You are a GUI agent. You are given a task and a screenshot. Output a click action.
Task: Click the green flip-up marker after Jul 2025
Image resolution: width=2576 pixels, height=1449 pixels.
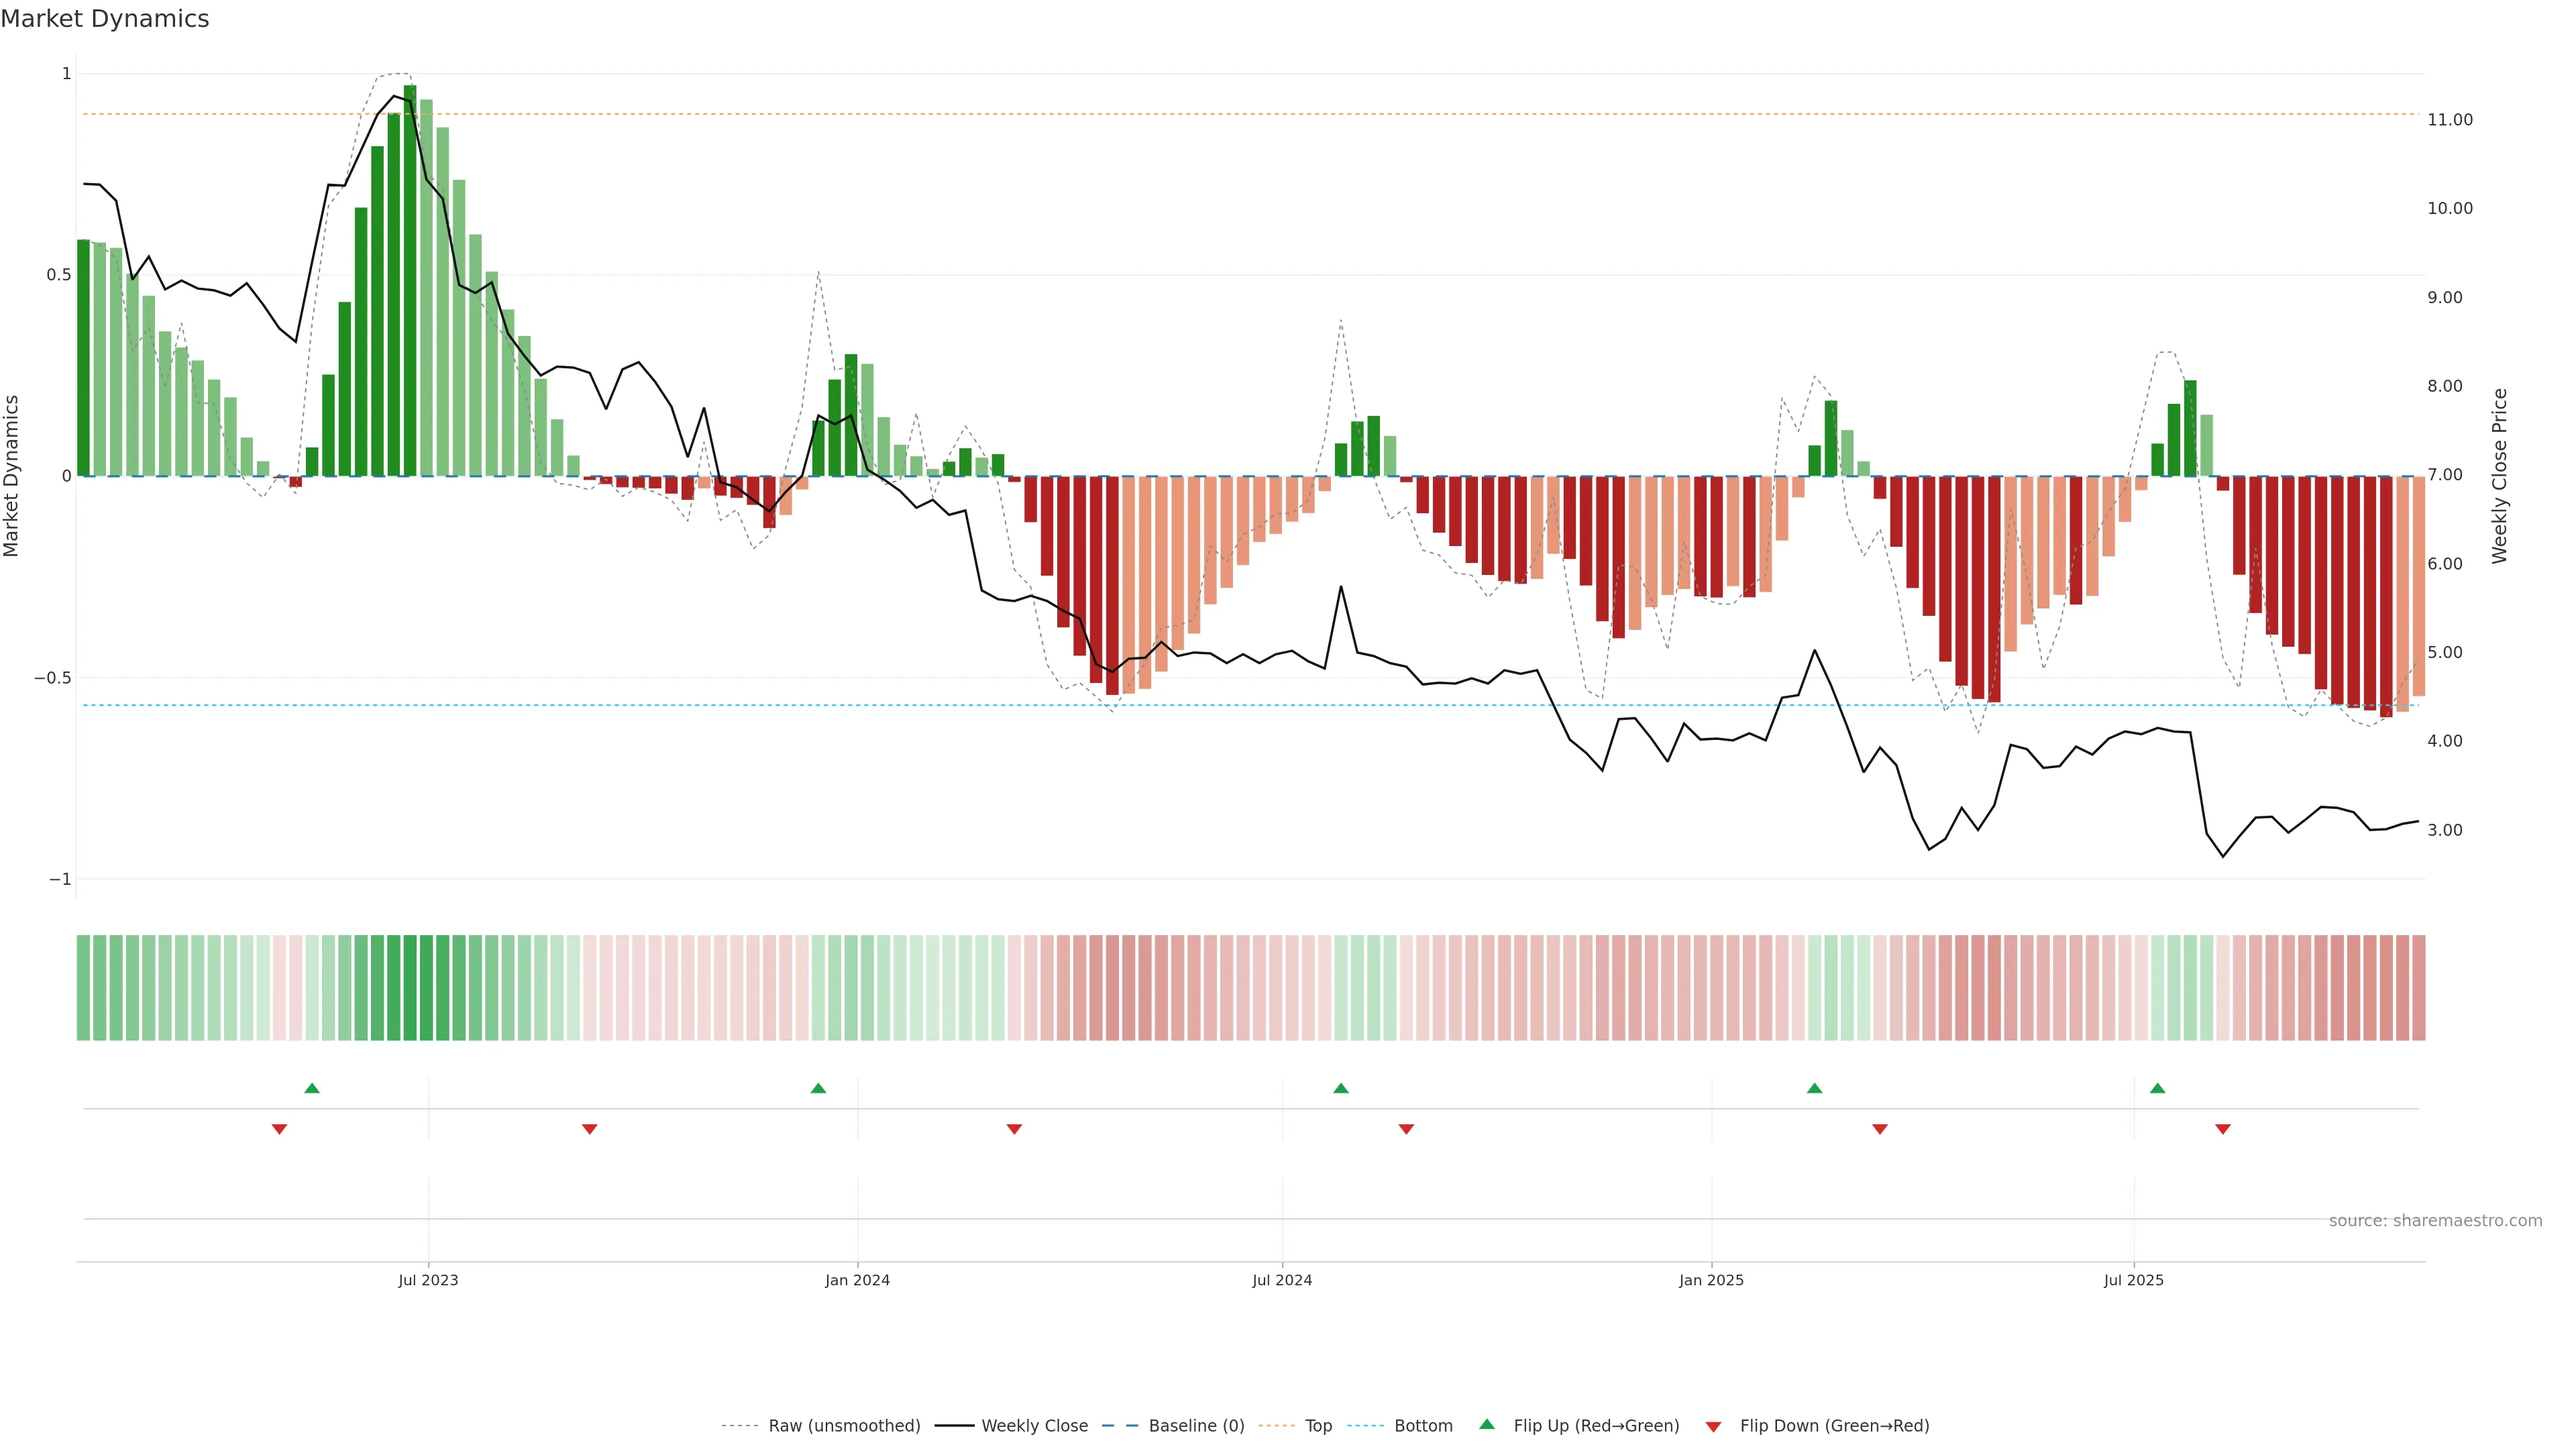tap(2157, 1088)
